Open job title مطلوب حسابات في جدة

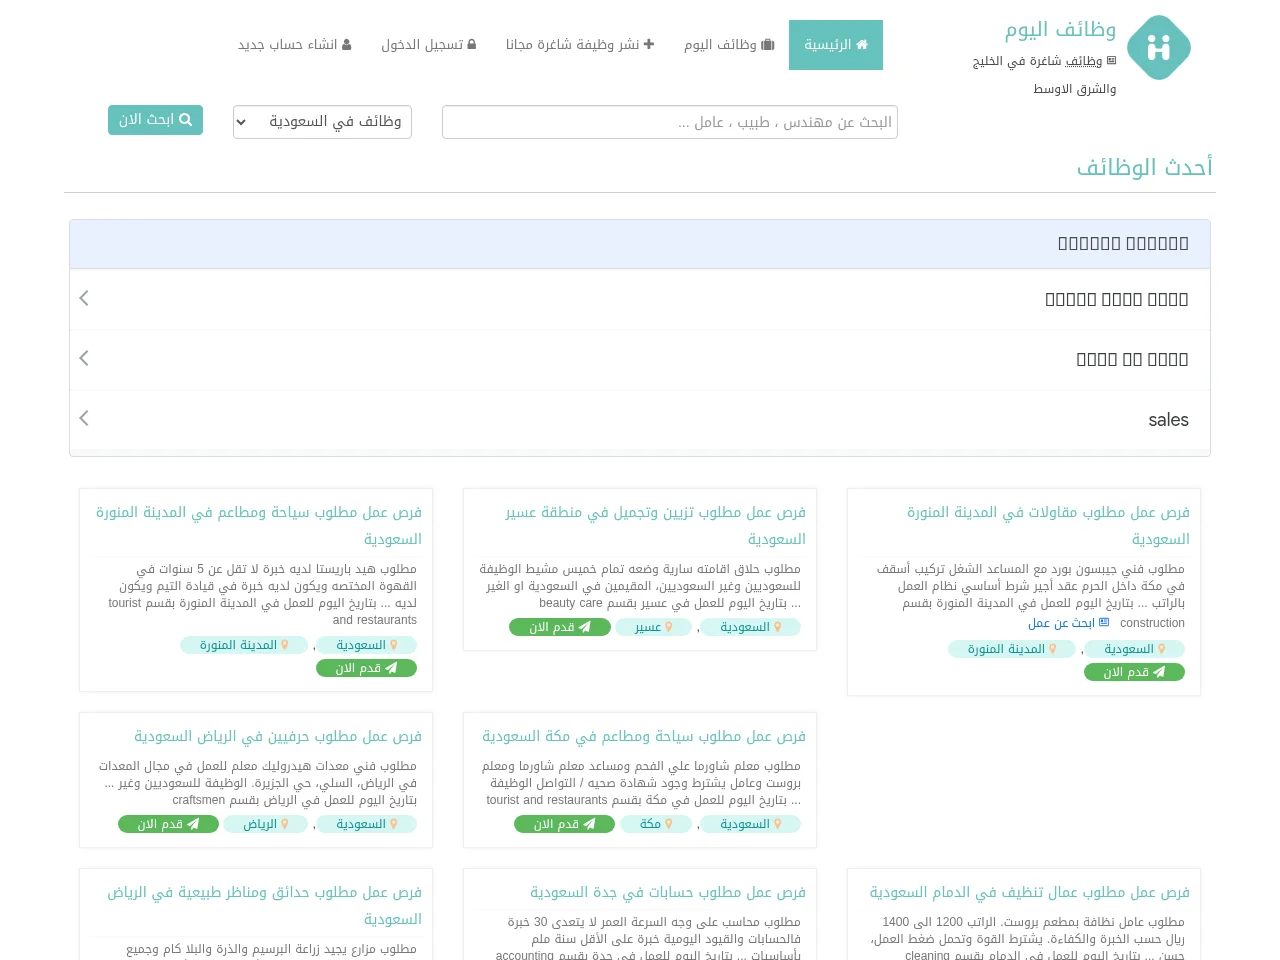[668, 892]
